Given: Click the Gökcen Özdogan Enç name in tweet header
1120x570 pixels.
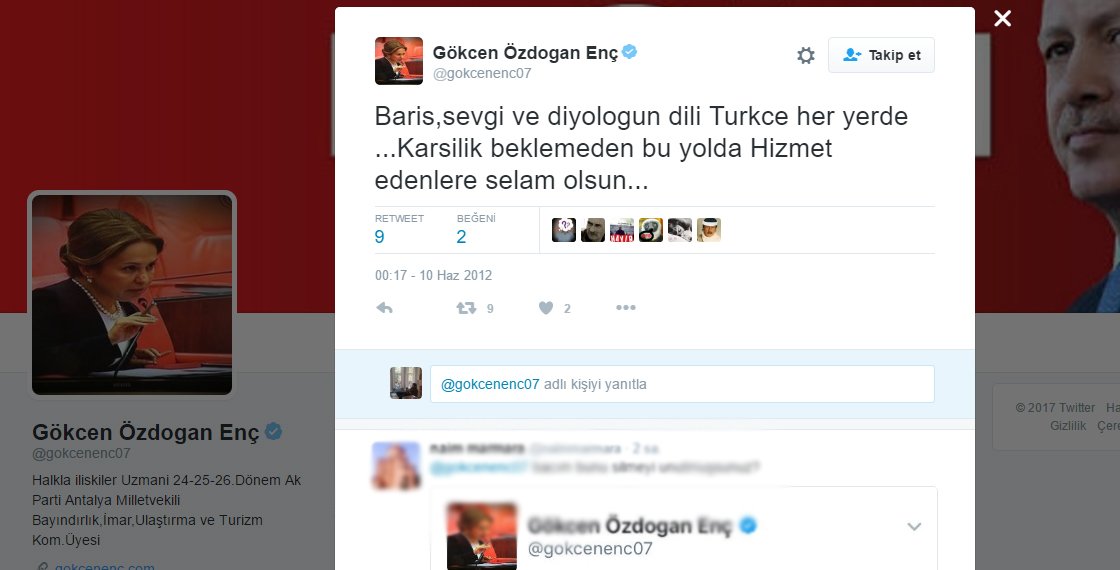Looking at the screenshot, I should tap(526, 52).
